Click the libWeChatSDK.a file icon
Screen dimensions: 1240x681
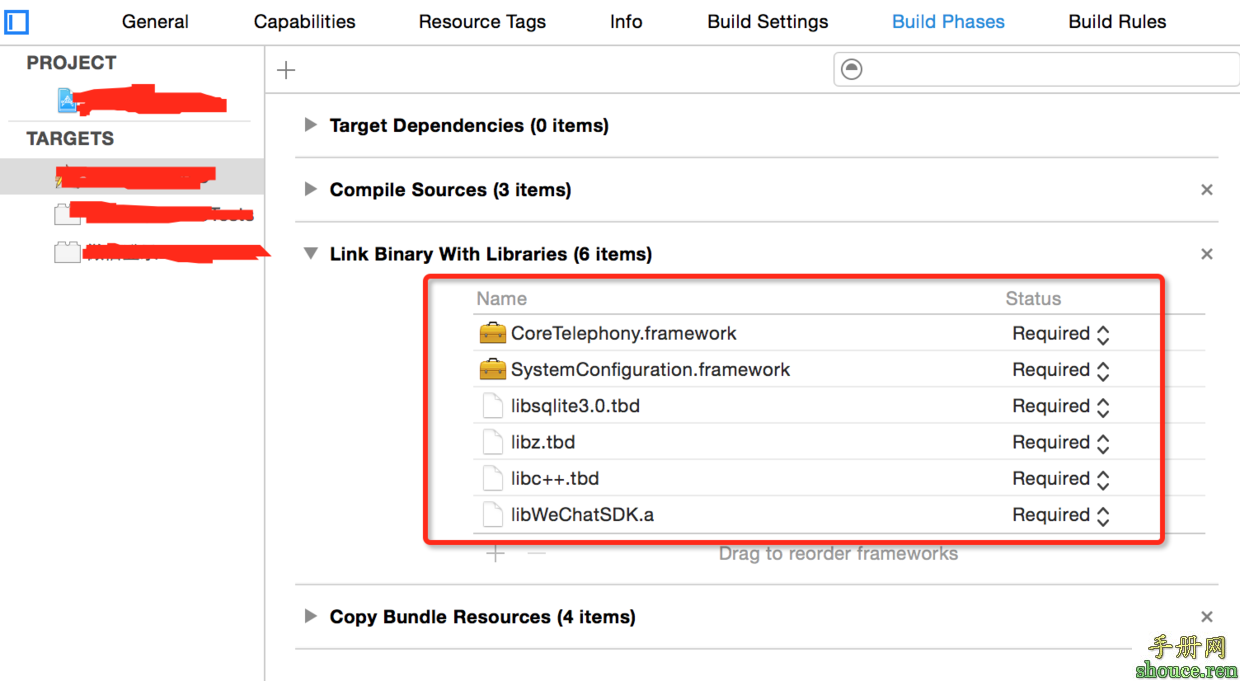point(492,515)
